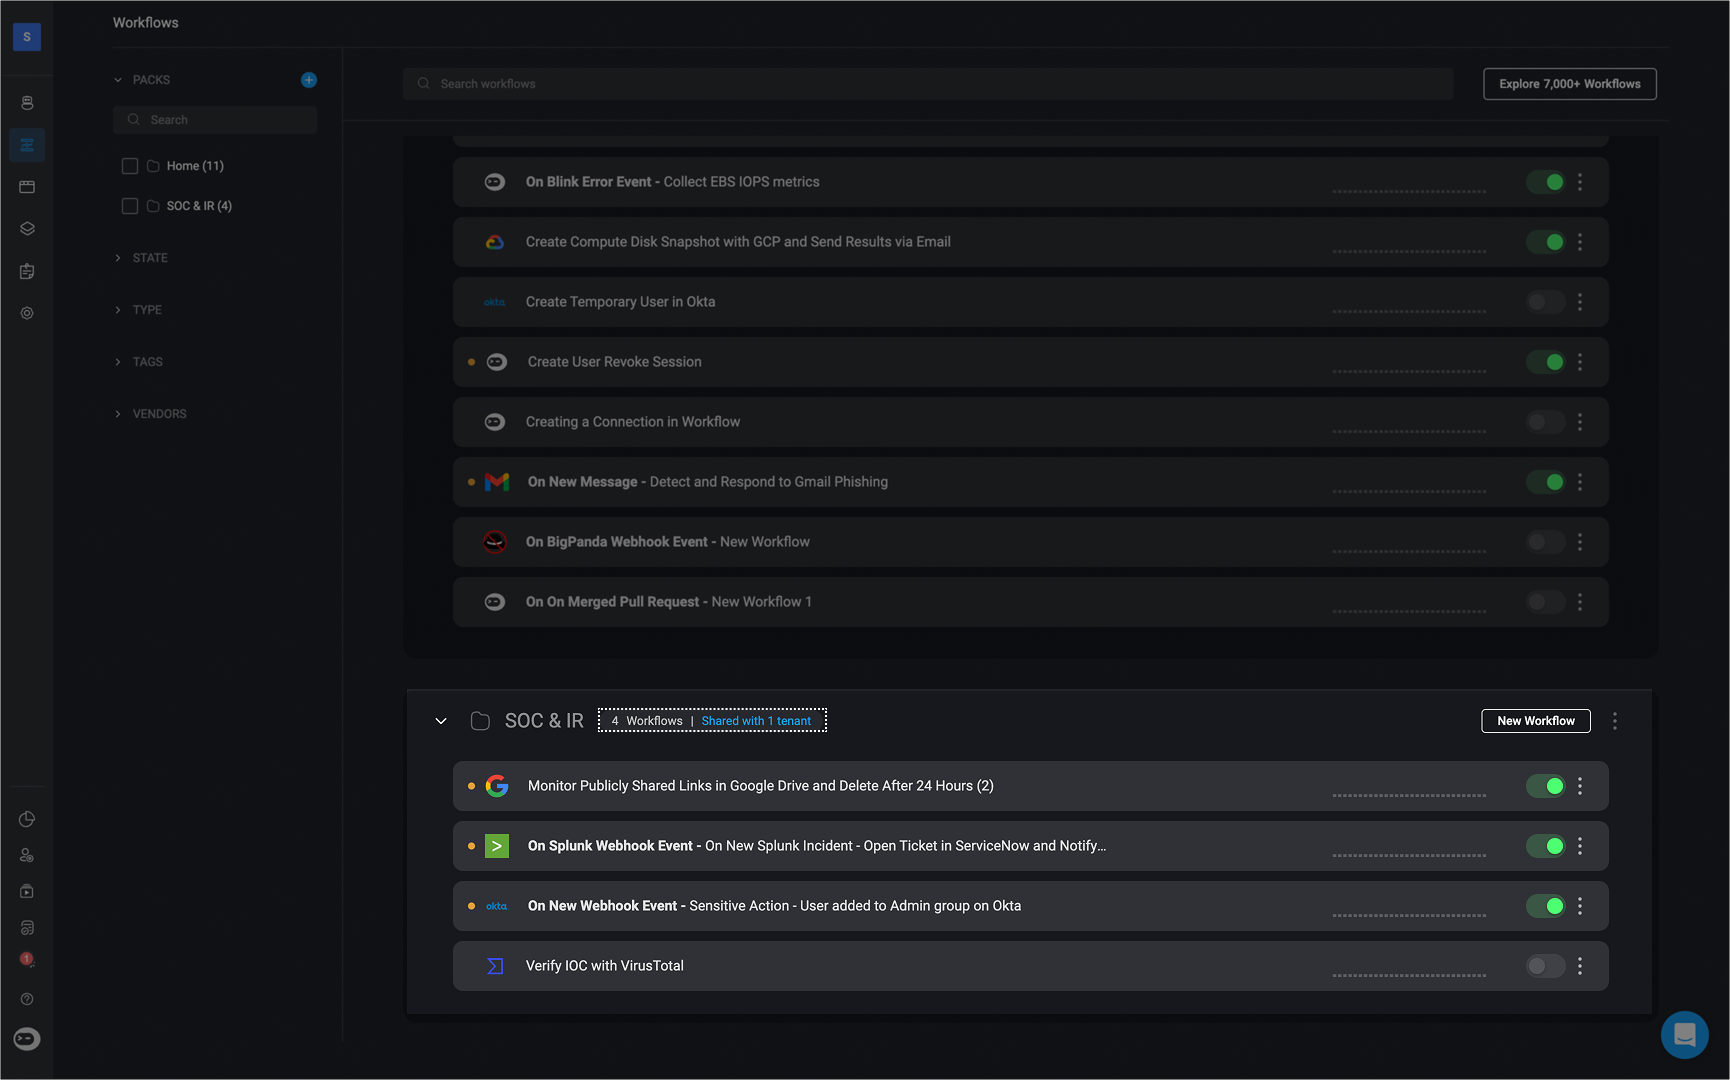This screenshot has width=1730, height=1080.
Task: Open SOC & IR pack options menu
Action: [x=1615, y=721]
